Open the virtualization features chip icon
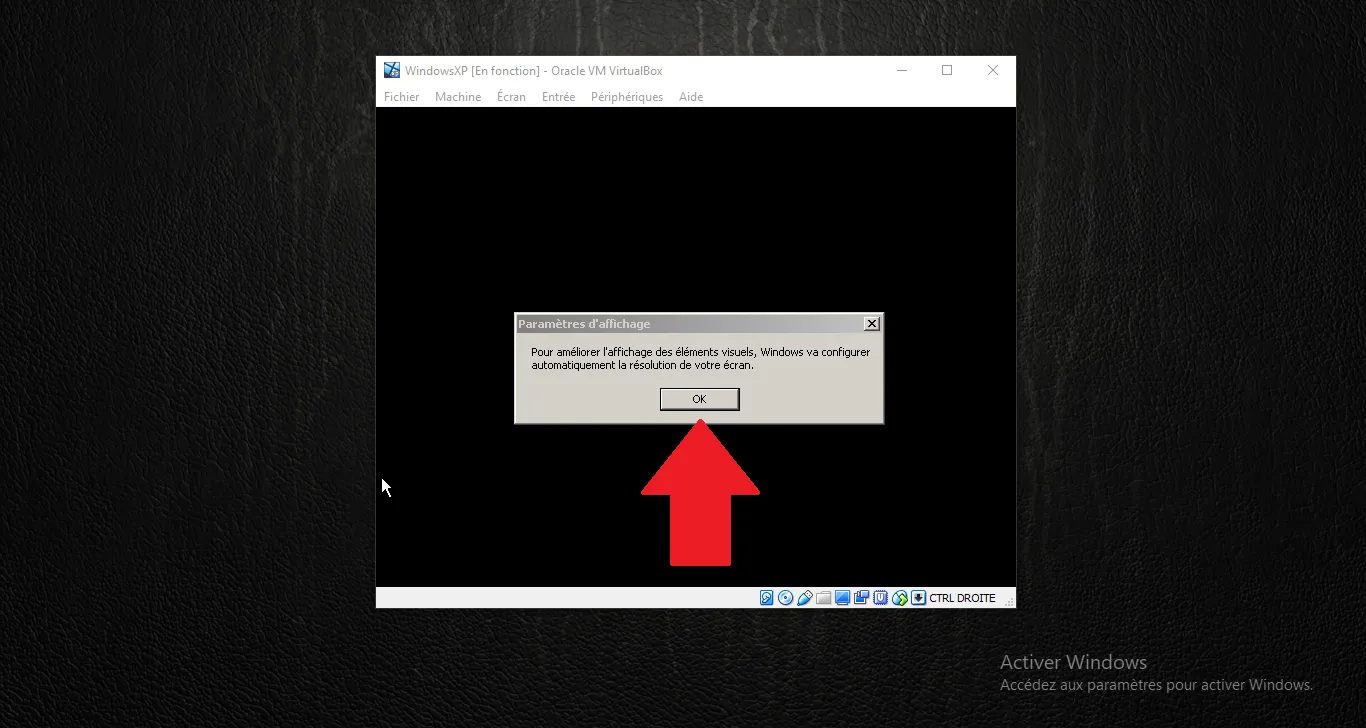Screen dimensions: 1366x728 880,598
